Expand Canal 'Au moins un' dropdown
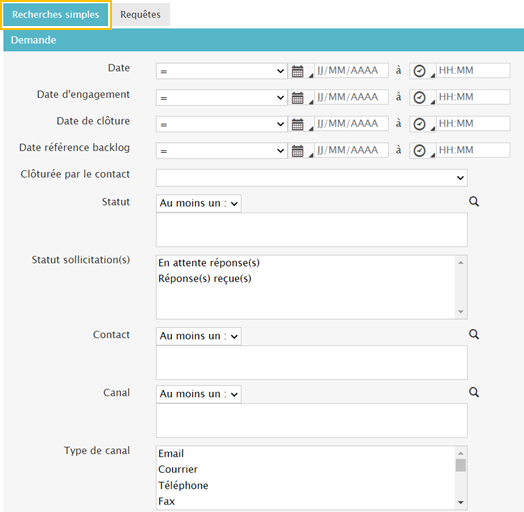The height and width of the screenshot is (512, 524). coord(199,394)
